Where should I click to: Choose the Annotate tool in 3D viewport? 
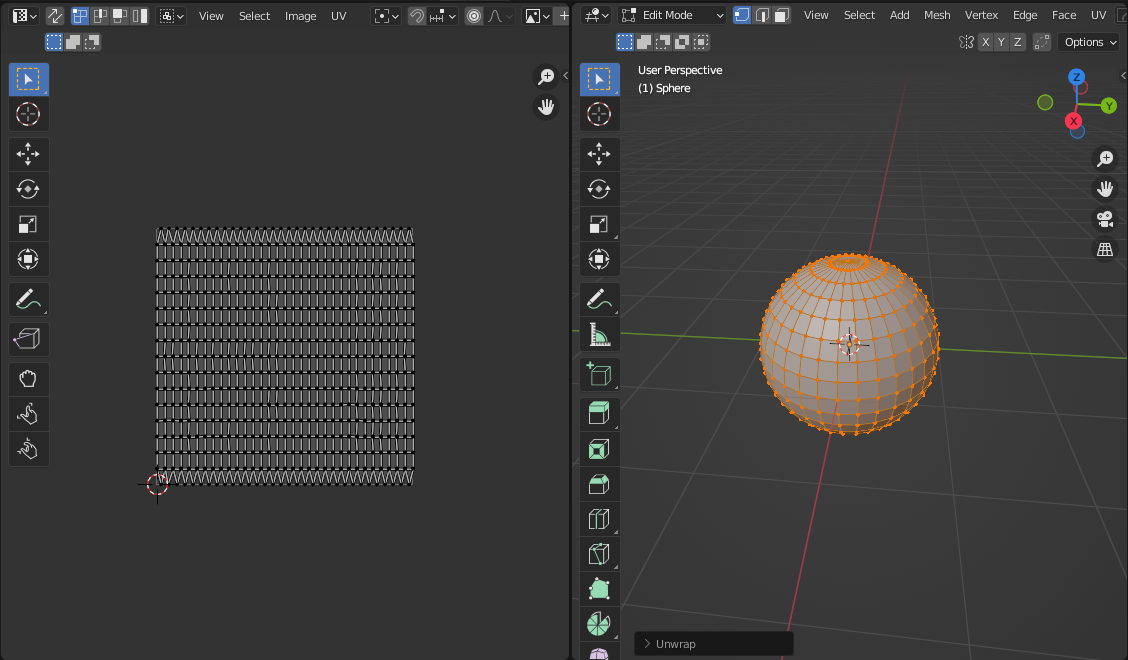point(599,299)
